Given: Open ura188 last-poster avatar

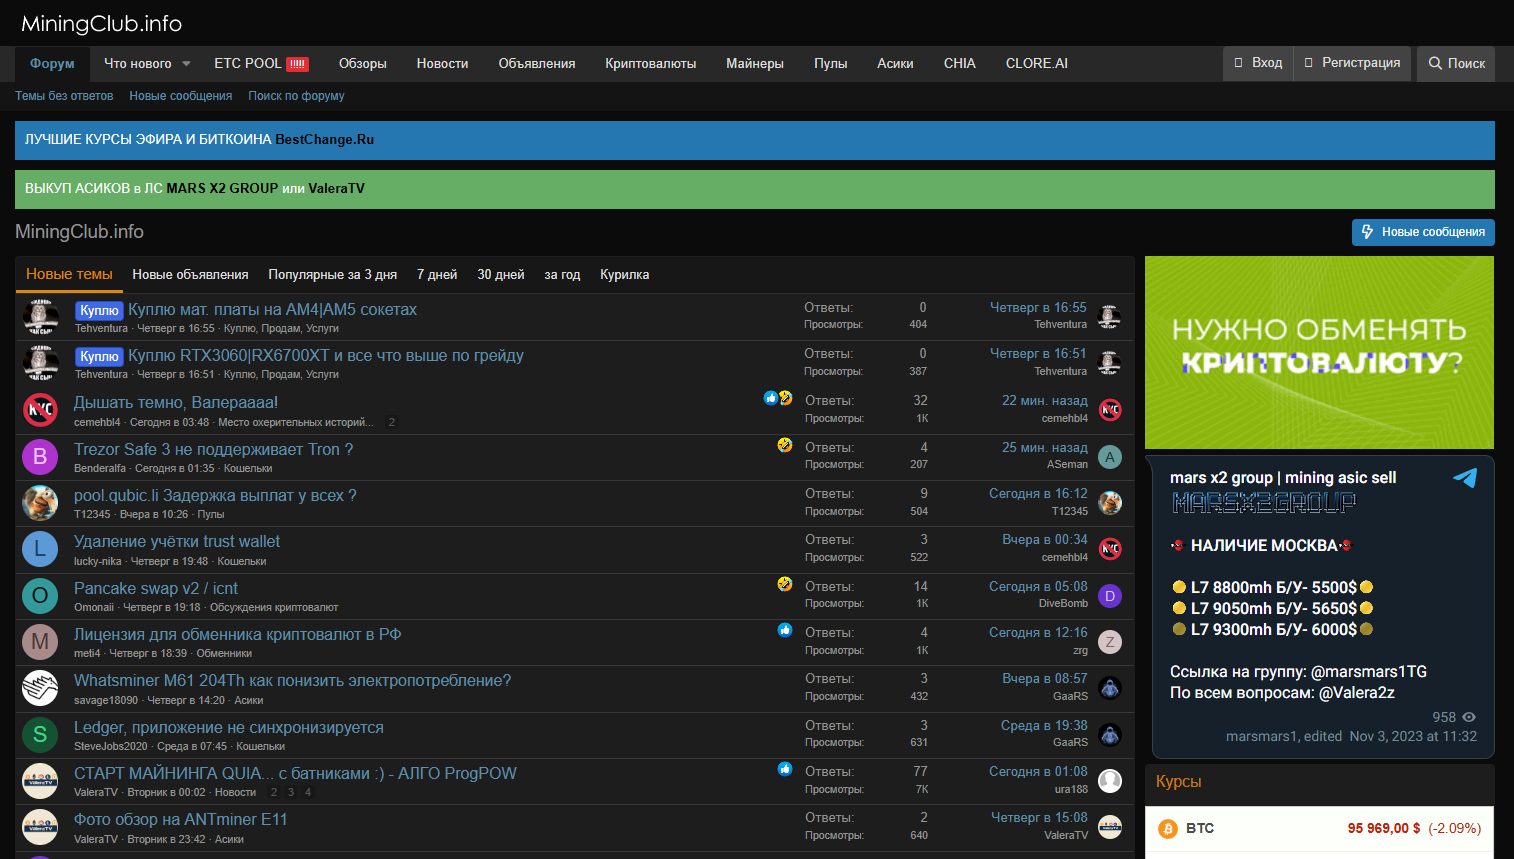Looking at the screenshot, I should coord(1110,781).
